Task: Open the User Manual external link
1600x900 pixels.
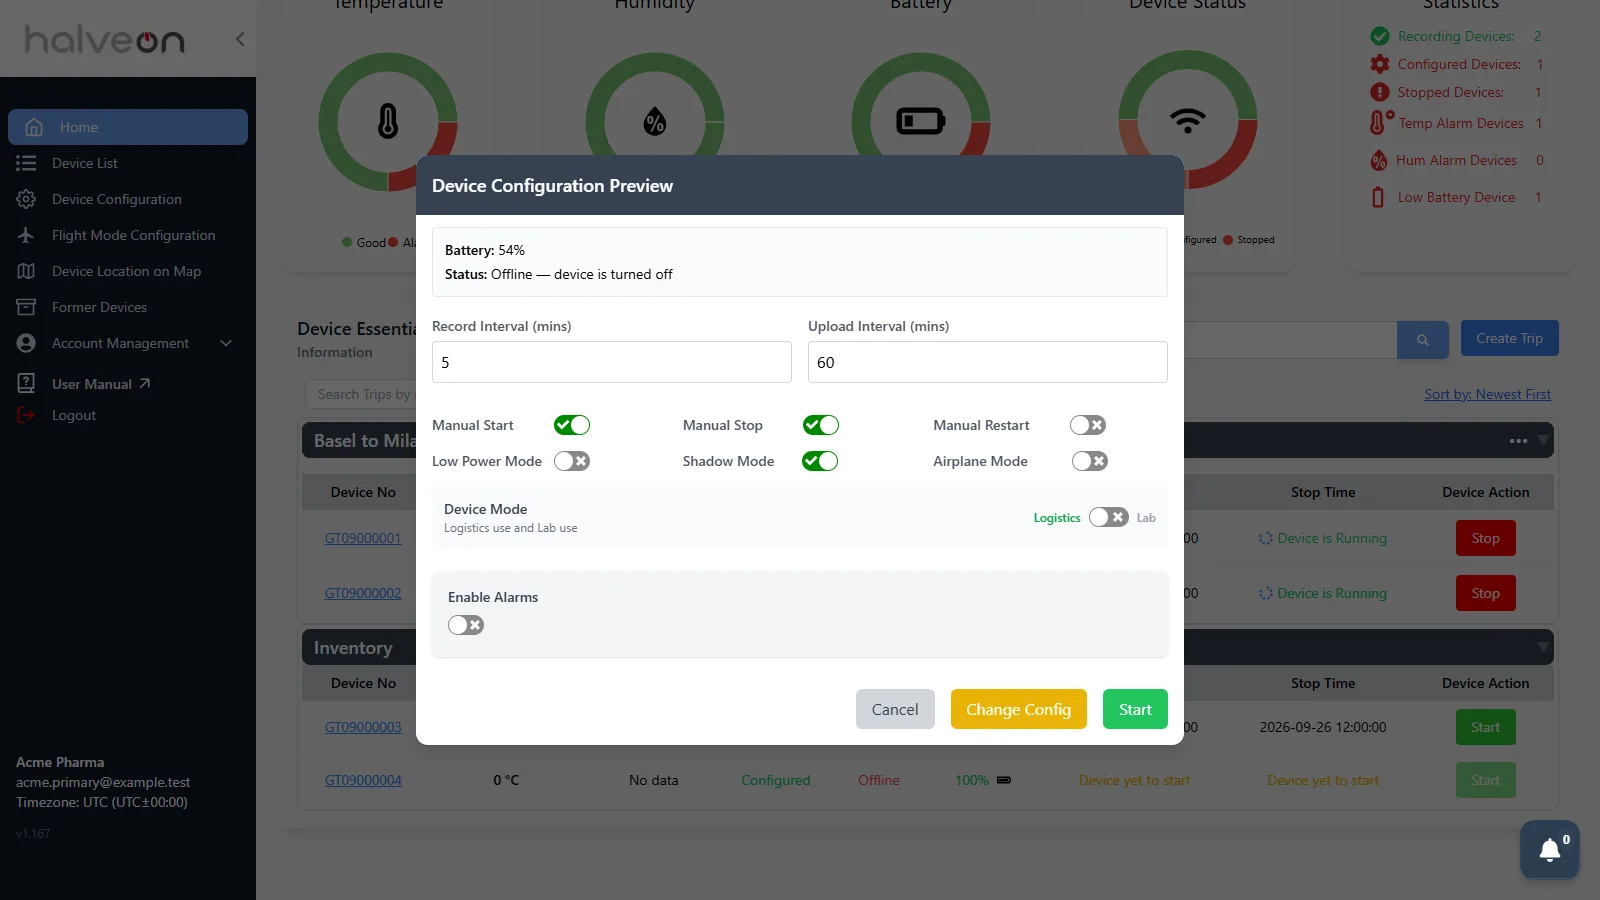Action: coord(101,384)
